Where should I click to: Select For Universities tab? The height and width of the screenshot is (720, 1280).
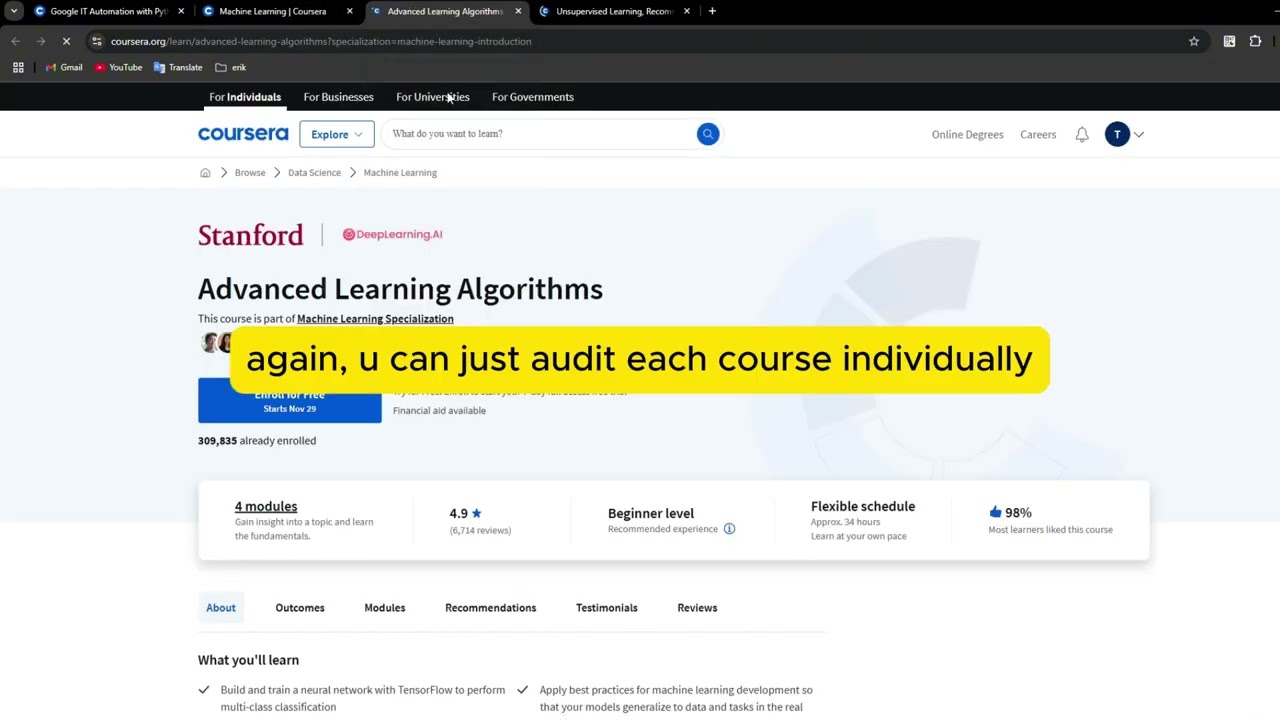(x=432, y=97)
